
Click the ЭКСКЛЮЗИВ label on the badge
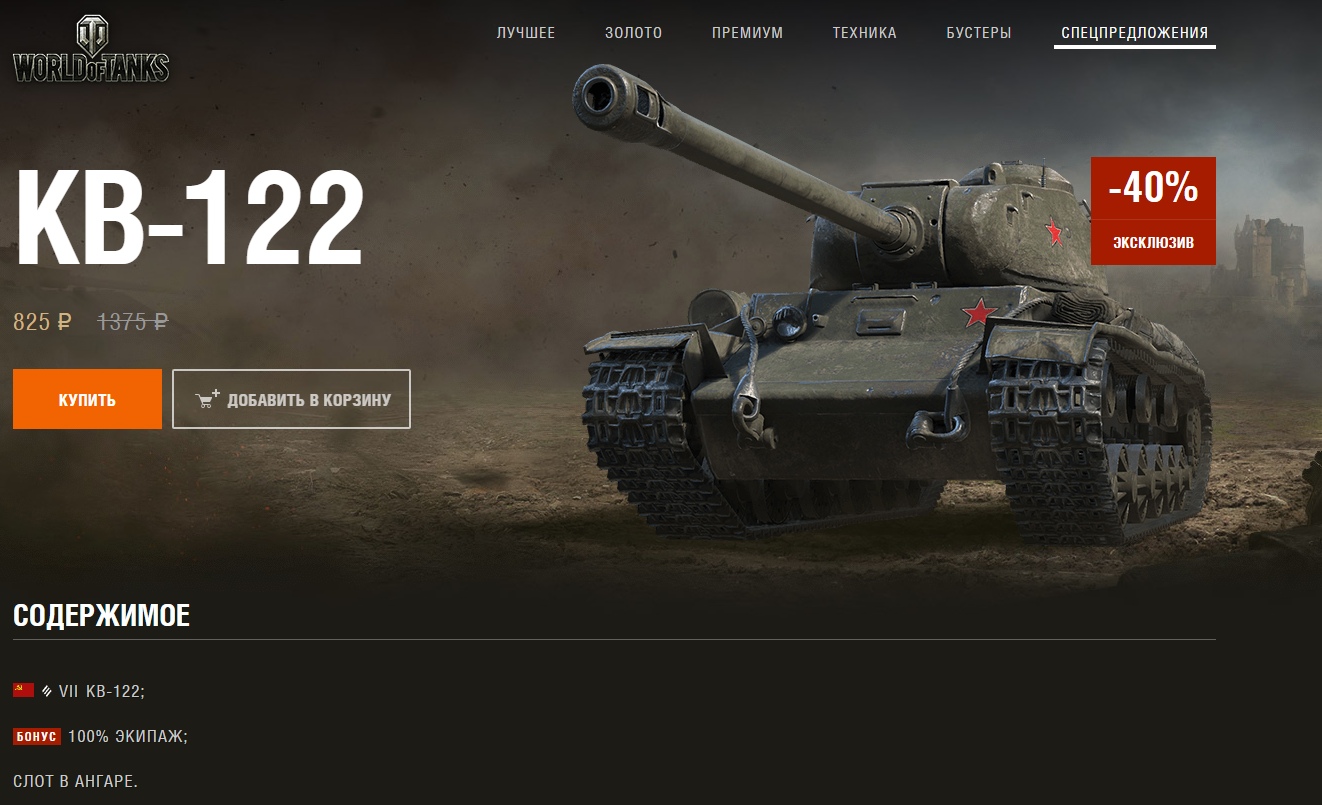click(x=1153, y=243)
